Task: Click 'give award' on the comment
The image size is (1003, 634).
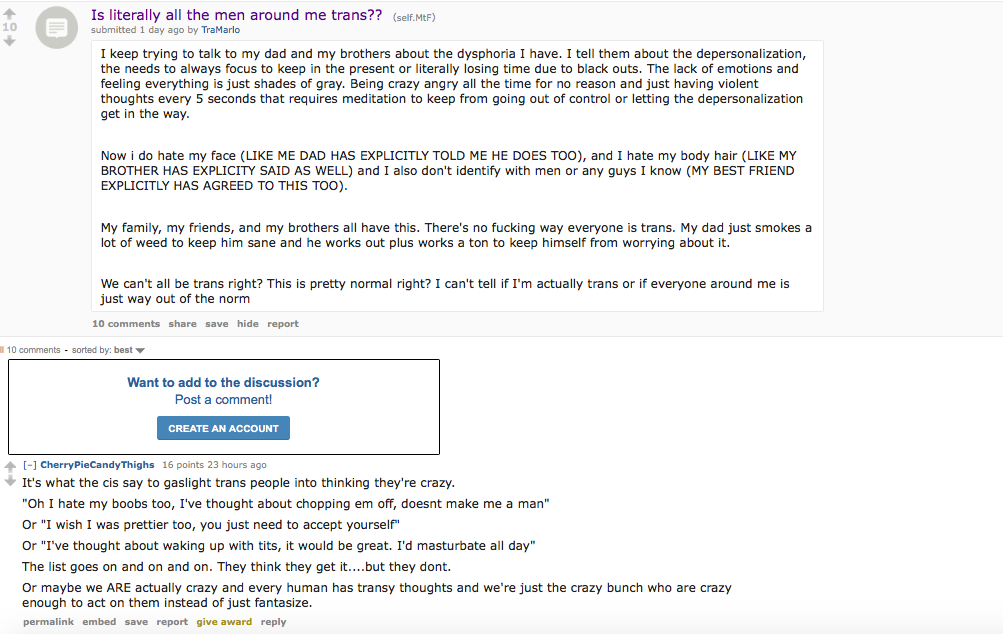Action: click(x=224, y=622)
